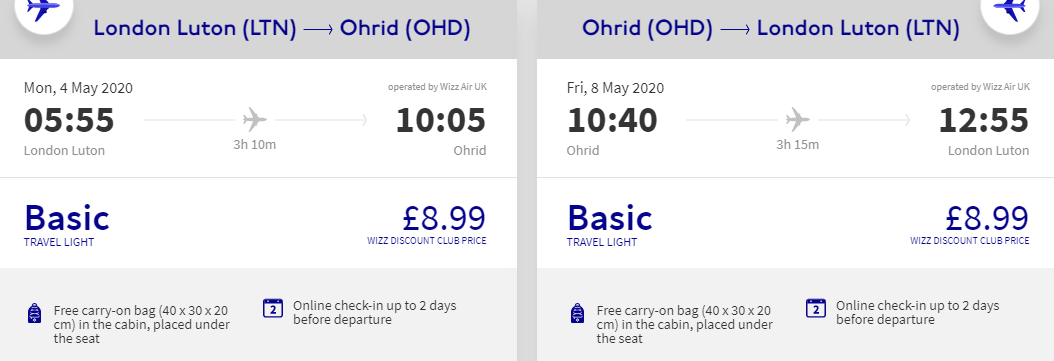Select the London Luton to Ohrid route header
1054x361 pixels.
click(282, 28)
